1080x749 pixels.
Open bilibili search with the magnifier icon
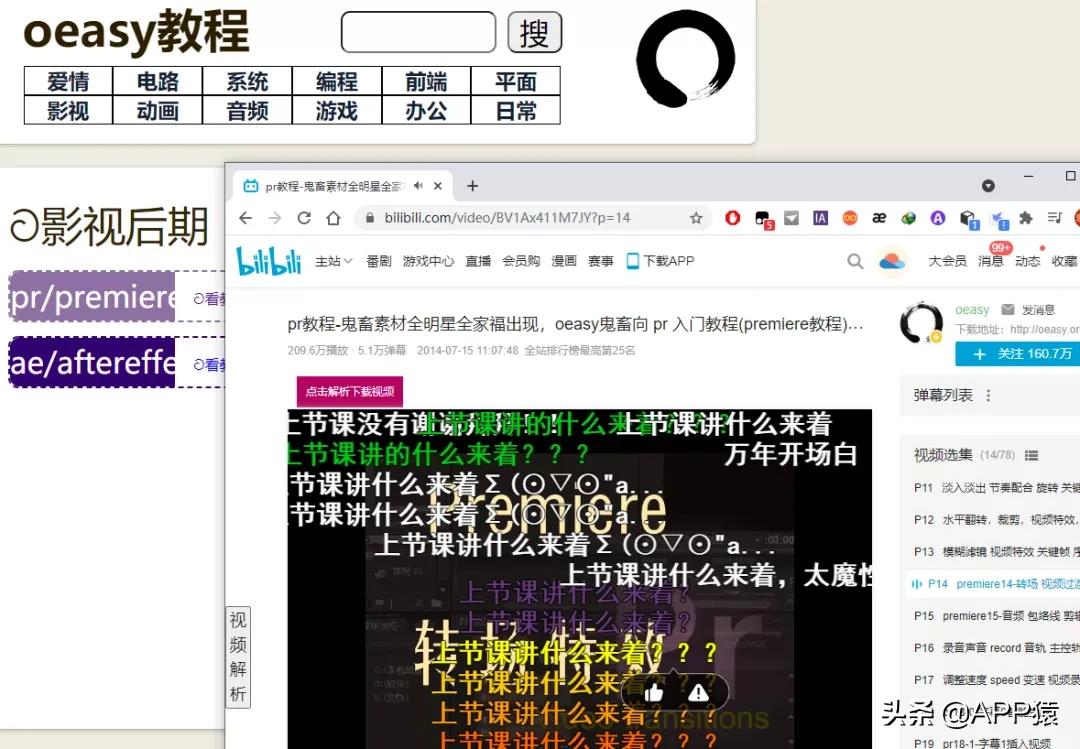[855, 260]
